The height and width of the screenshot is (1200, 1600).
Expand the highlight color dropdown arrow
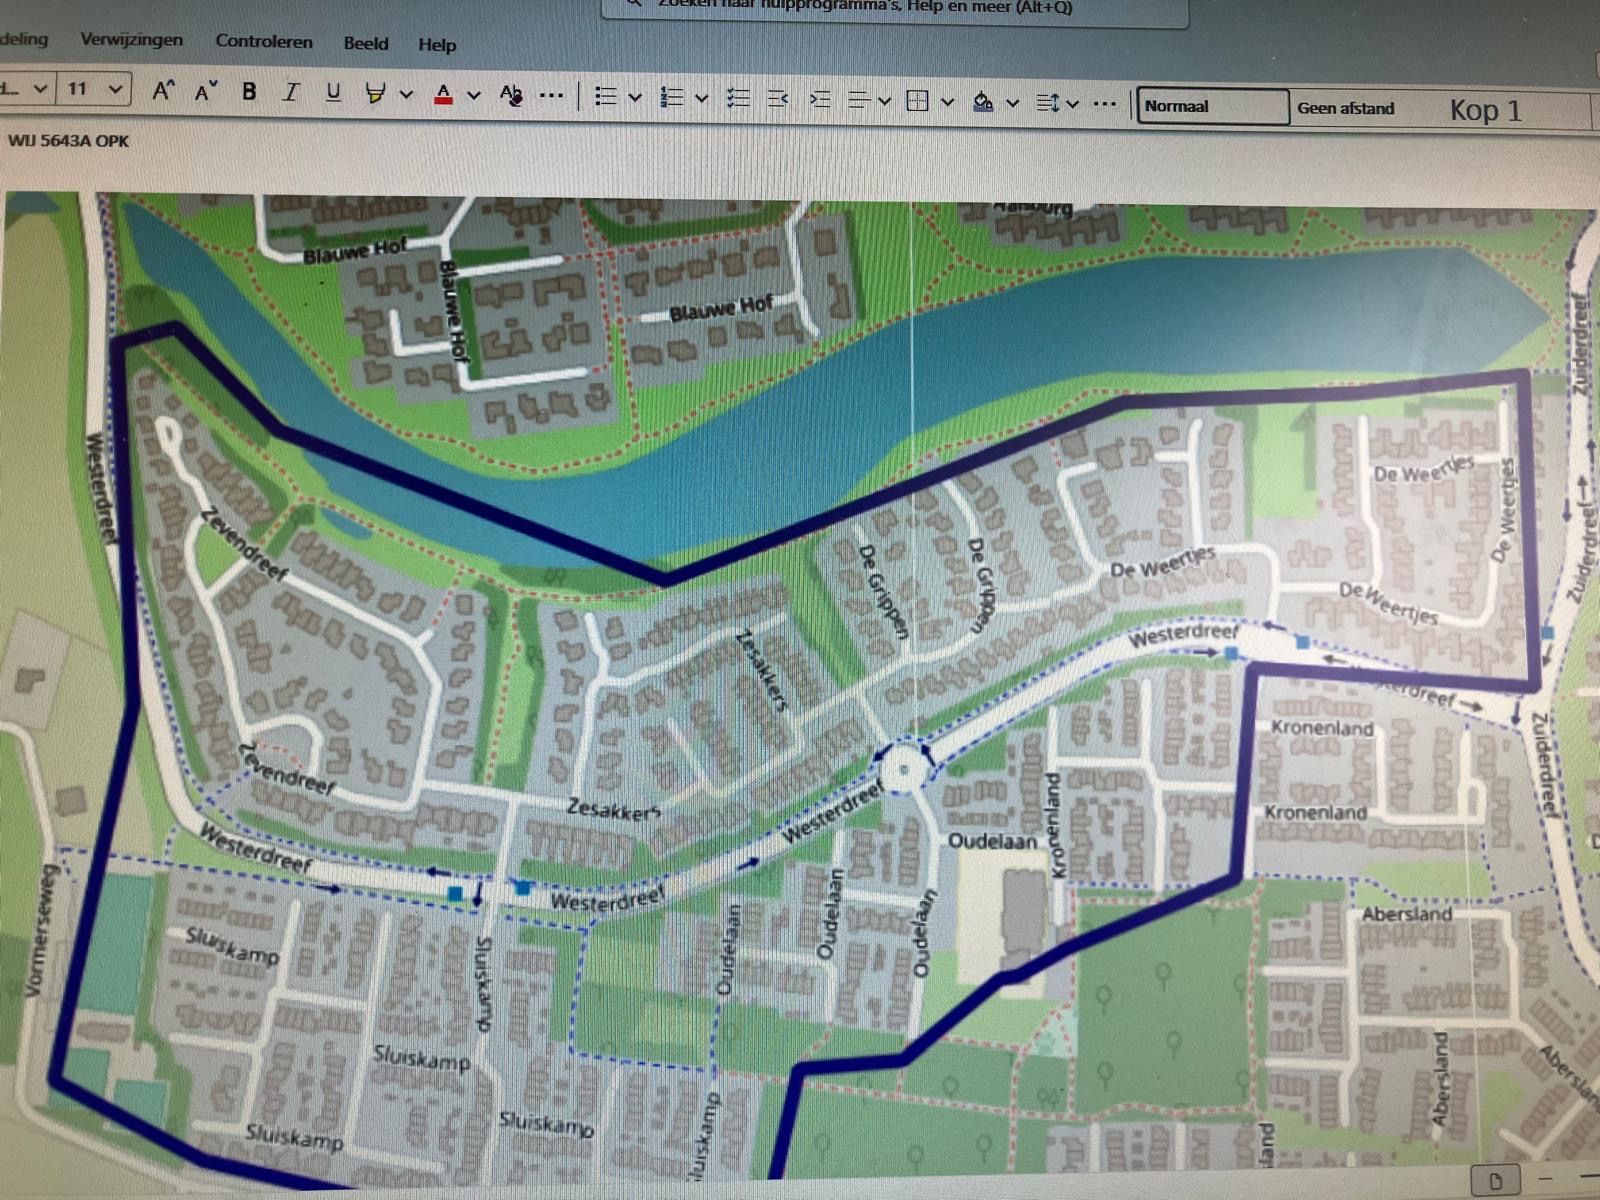pyautogui.click(x=406, y=95)
